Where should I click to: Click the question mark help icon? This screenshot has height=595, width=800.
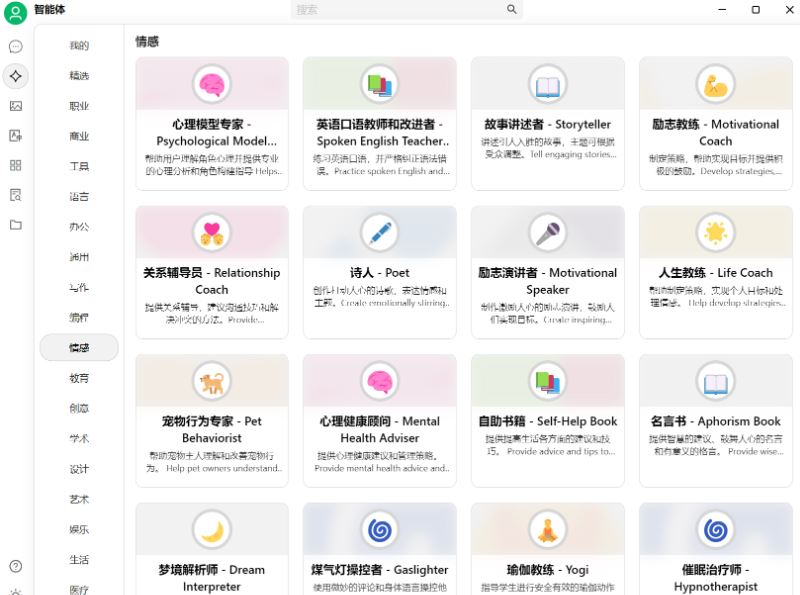tap(15, 567)
